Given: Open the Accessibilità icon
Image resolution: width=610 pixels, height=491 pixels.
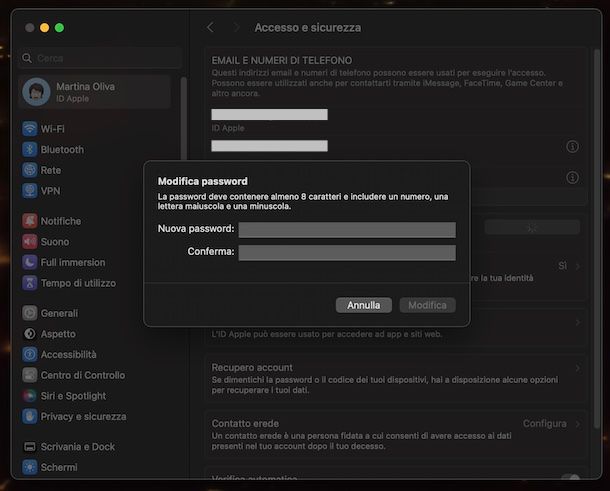Looking at the screenshot, I should click(x=30, y=354).
